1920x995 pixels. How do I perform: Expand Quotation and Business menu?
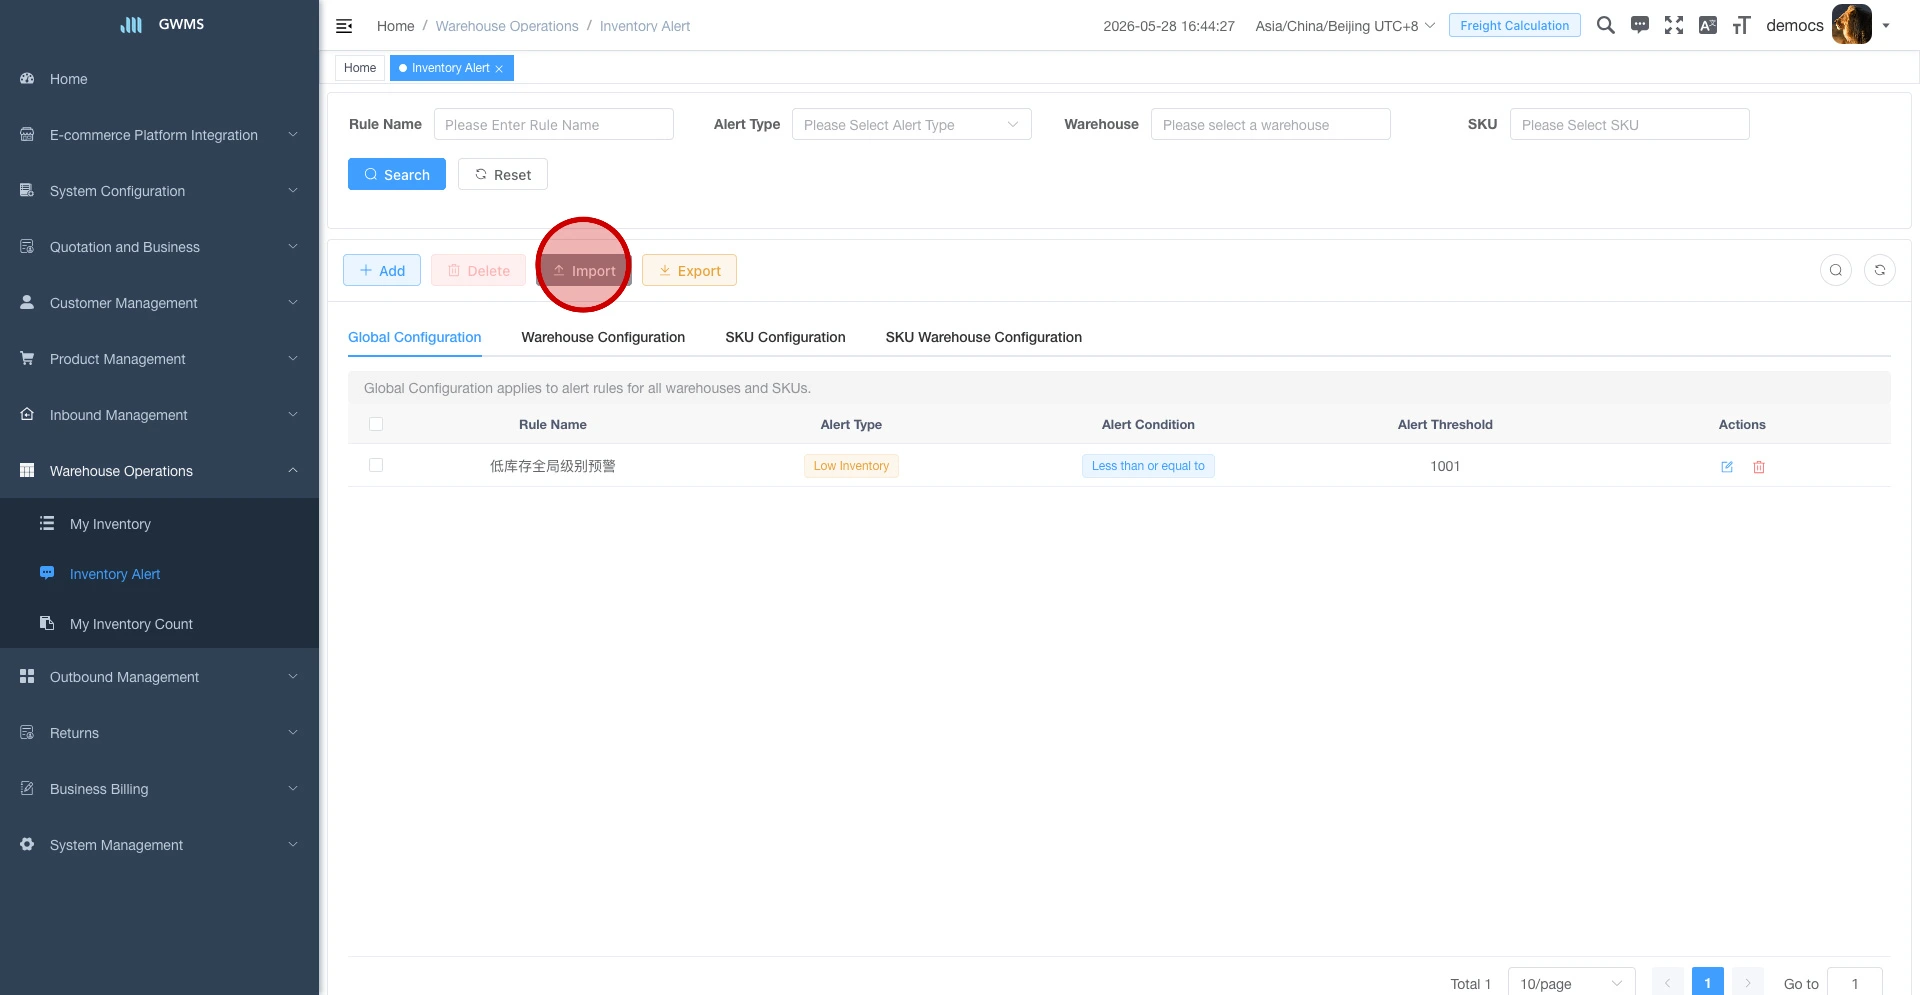pos(293,246)
